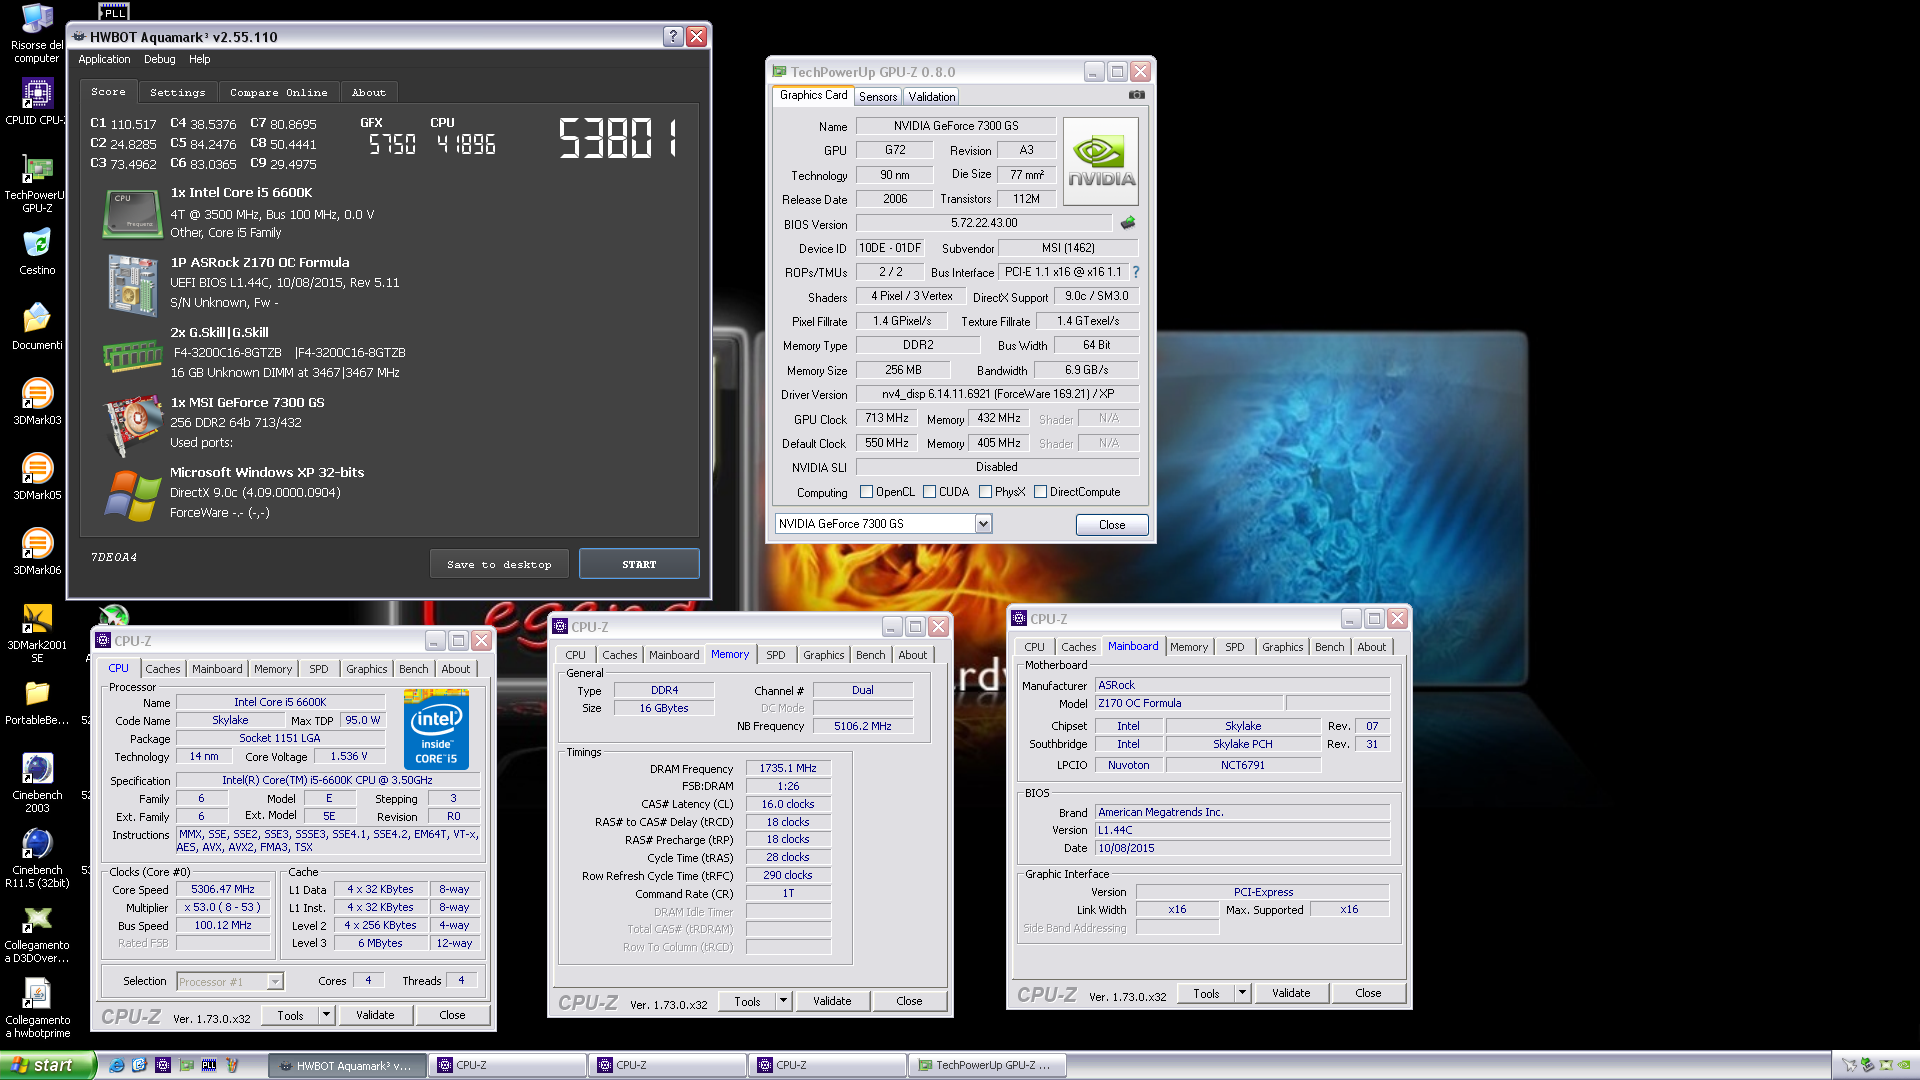Toggle the OpenCL checkbox in GPU-Z
Image resolution: width=1920 pixels, height=1080 pixels.
click(866, 491)
